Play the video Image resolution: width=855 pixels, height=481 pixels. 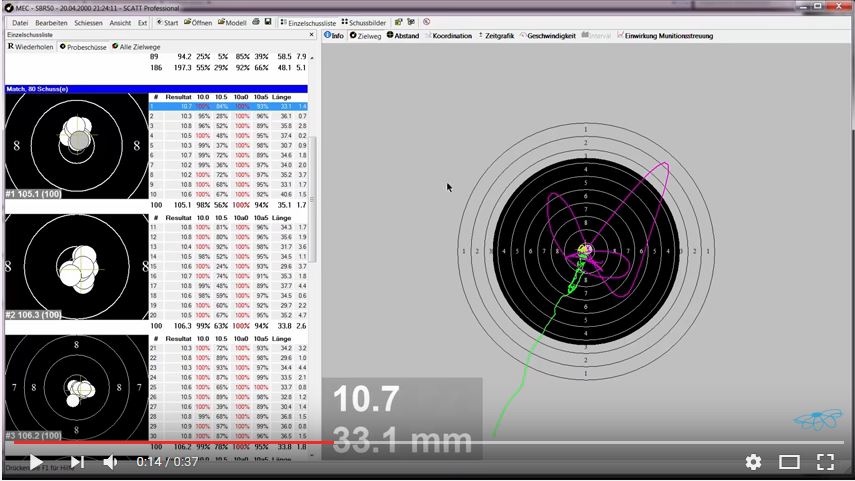pyautogui.click(x=36, y=462)
